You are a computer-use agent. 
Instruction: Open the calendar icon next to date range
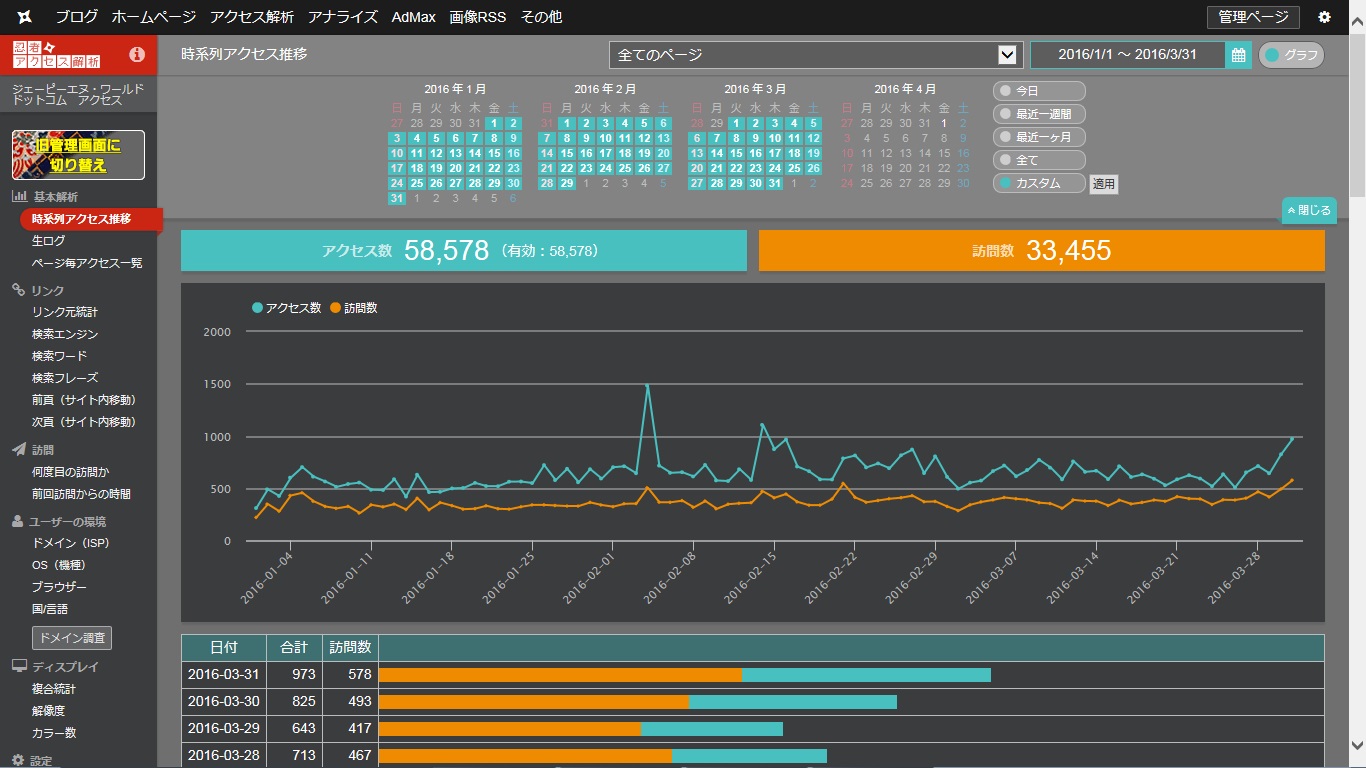point(1238,55)
